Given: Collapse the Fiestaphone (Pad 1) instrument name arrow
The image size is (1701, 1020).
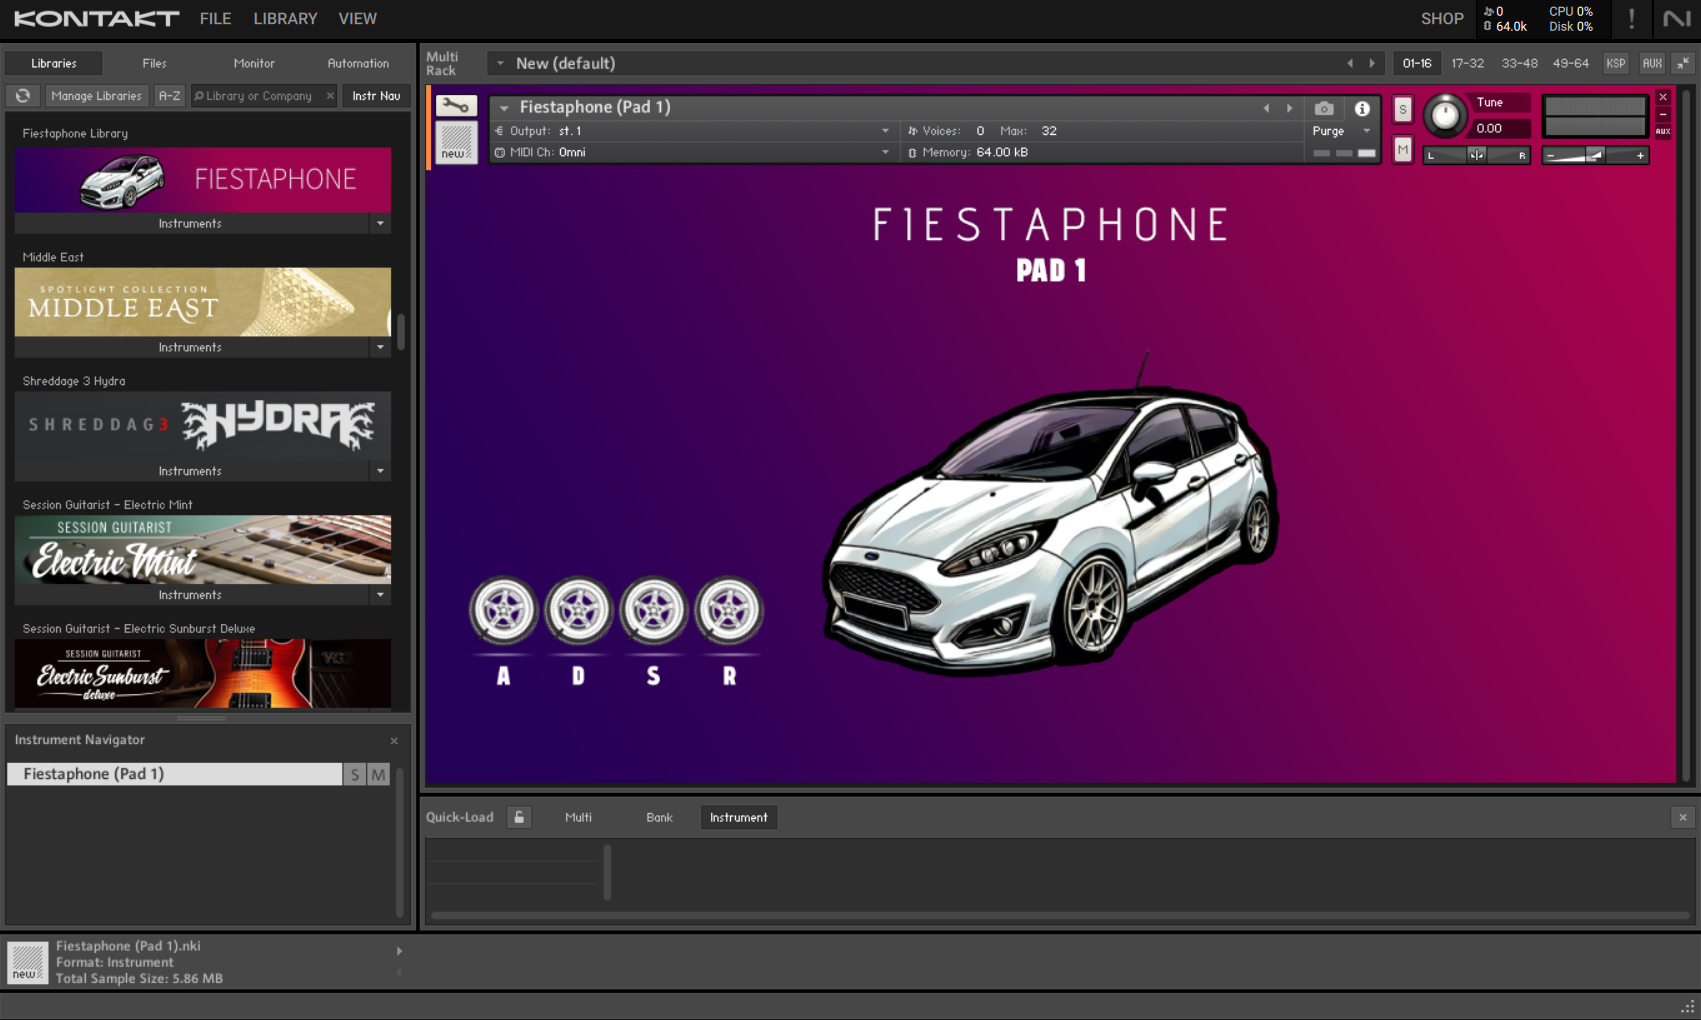Looking at the screenshot, I should [x=504, y=108].
